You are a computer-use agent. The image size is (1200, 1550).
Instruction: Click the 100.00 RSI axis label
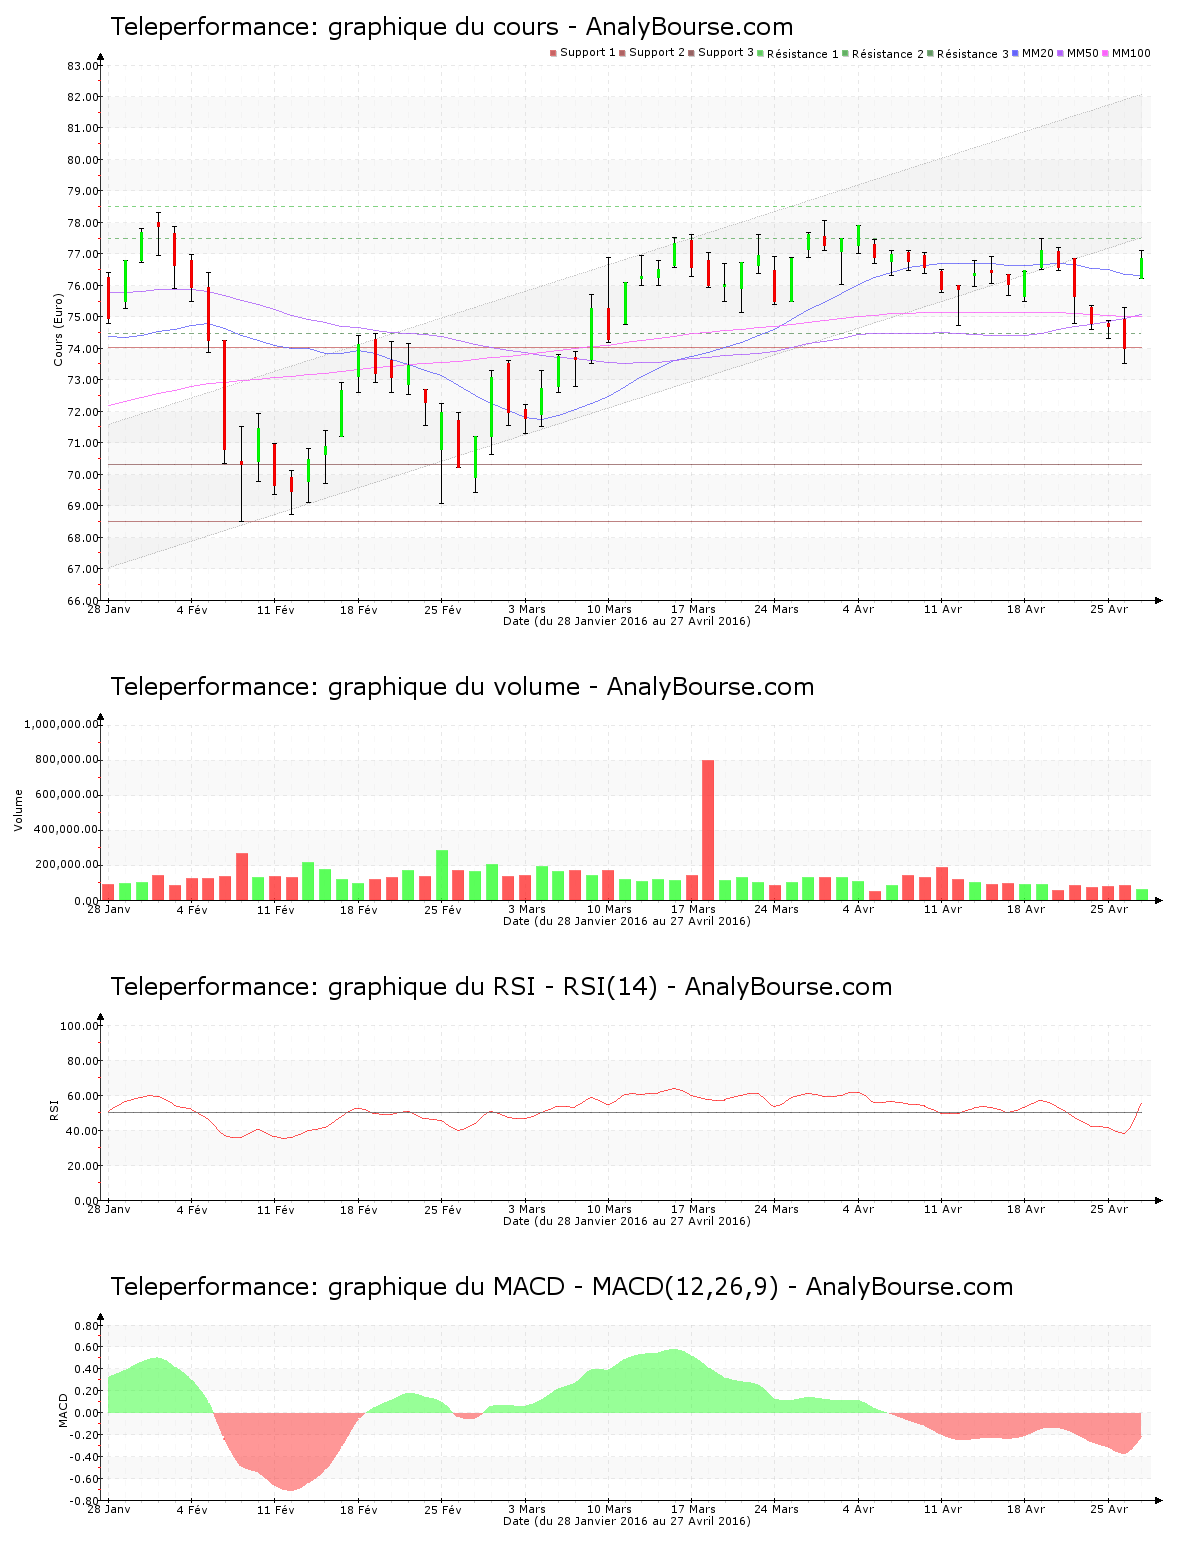pyautogui.click(x=80, y=1026)
